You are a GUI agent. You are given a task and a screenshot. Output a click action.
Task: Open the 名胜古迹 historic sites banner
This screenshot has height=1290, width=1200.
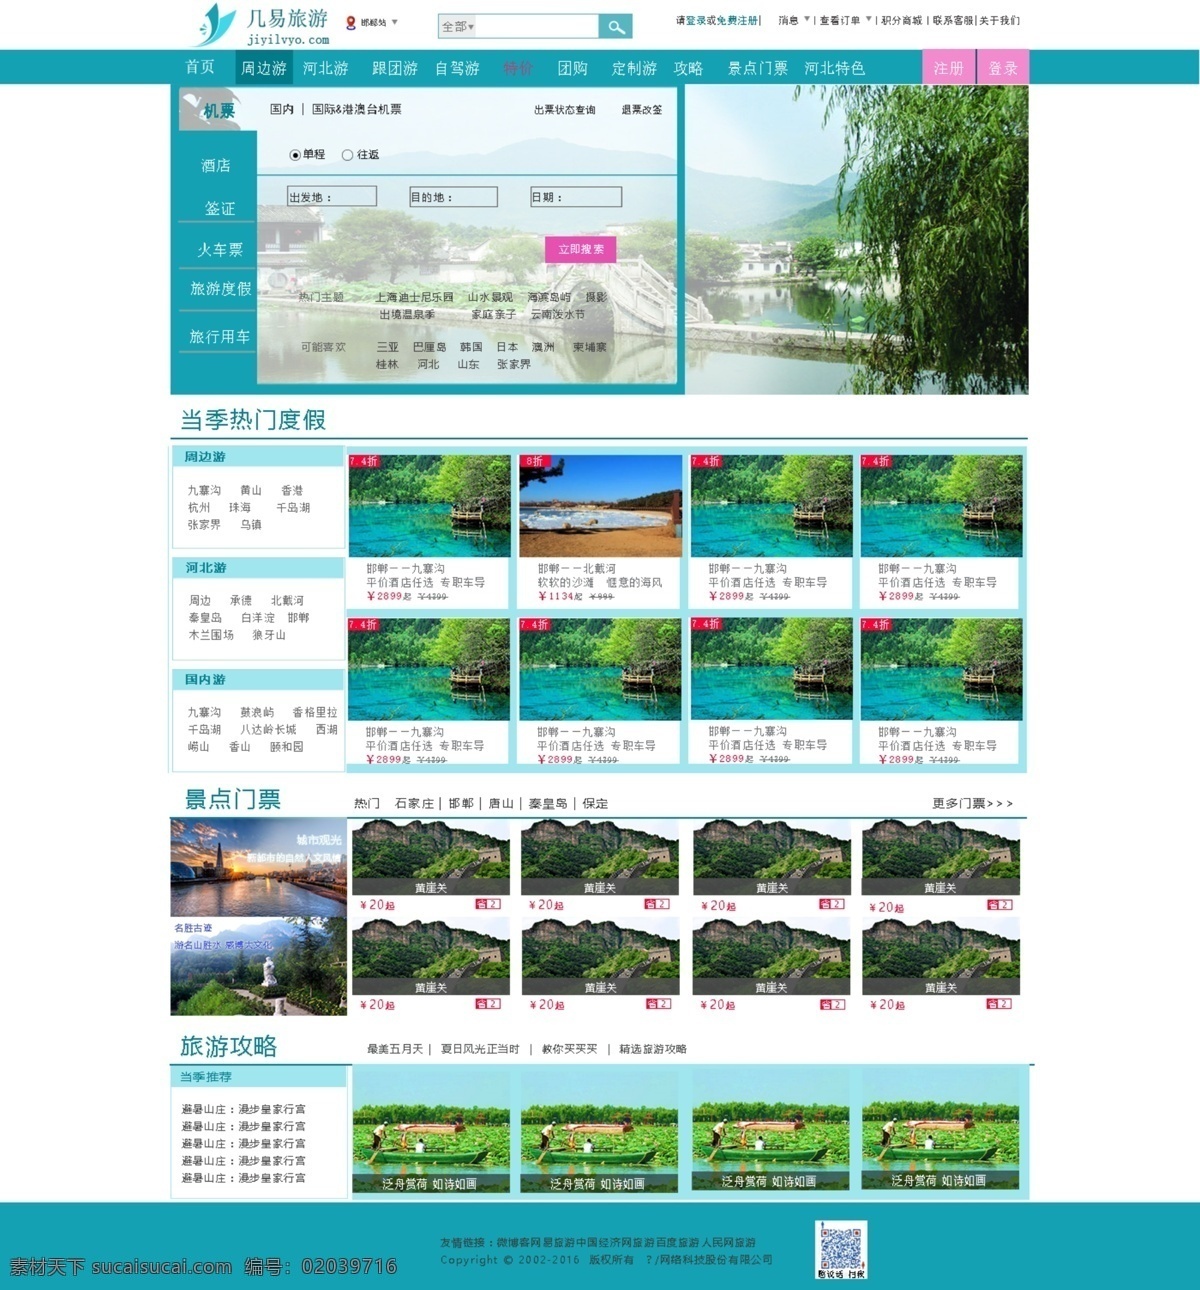coord(259,967)
